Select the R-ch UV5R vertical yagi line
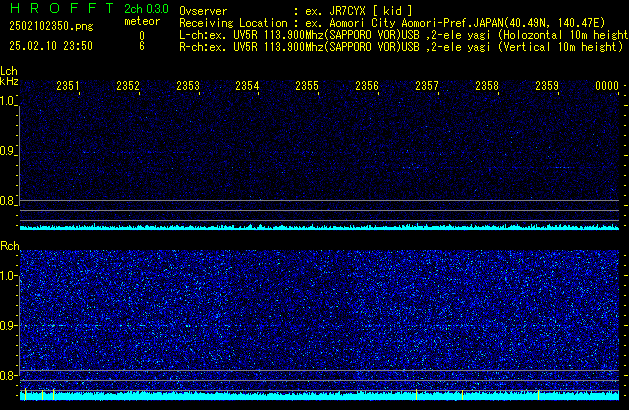Image resolution: width=629 pixels, height=410 pixels. coord(401,47)
